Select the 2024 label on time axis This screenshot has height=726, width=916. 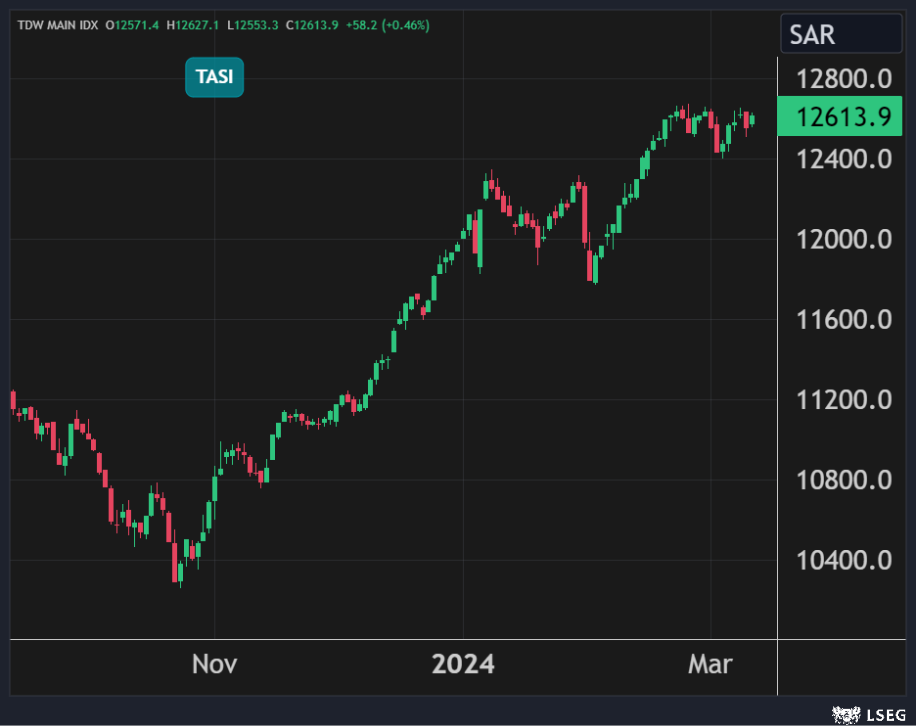pos(462,664)
